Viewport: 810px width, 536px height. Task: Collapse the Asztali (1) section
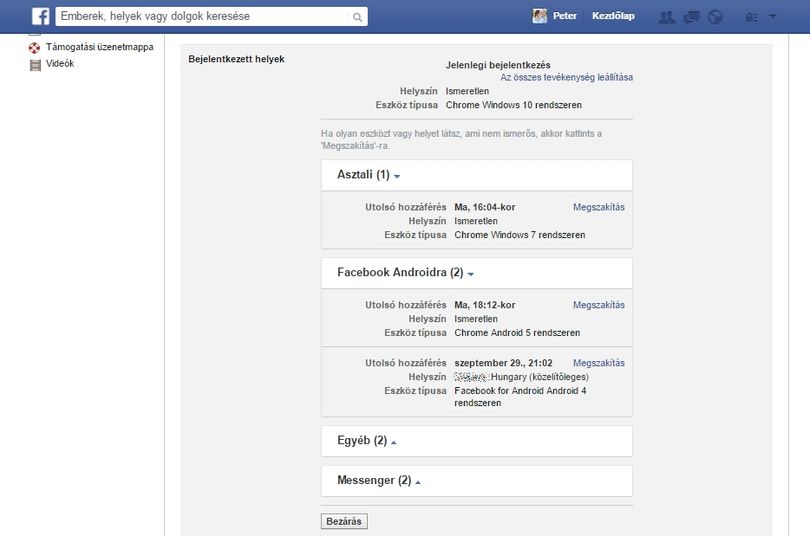368,175
